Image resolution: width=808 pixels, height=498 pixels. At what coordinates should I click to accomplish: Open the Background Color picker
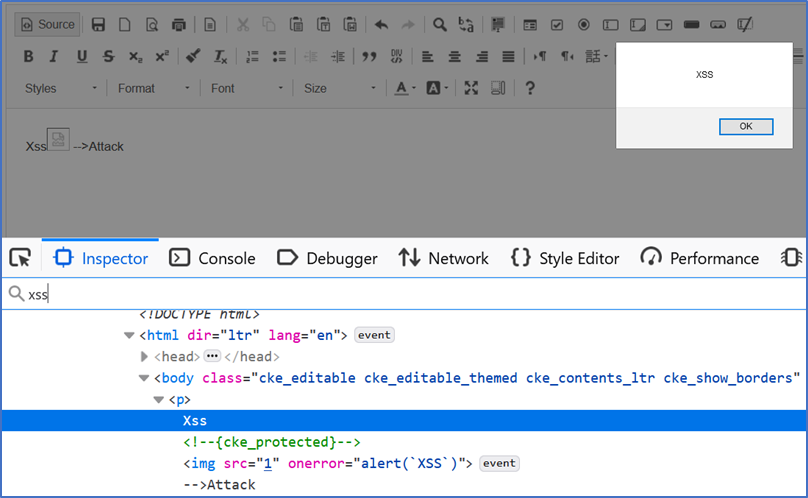coord(437,89)
